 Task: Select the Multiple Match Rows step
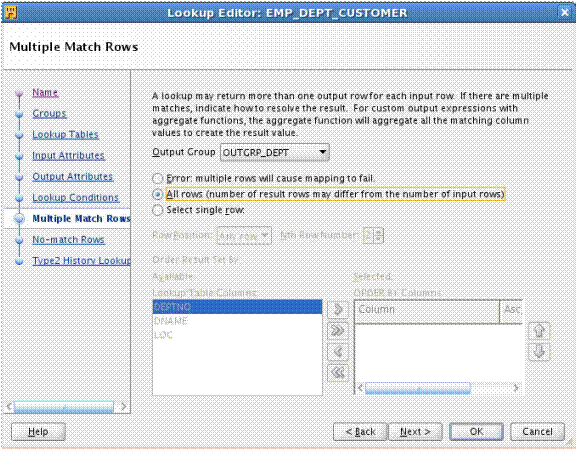[81, 218]
